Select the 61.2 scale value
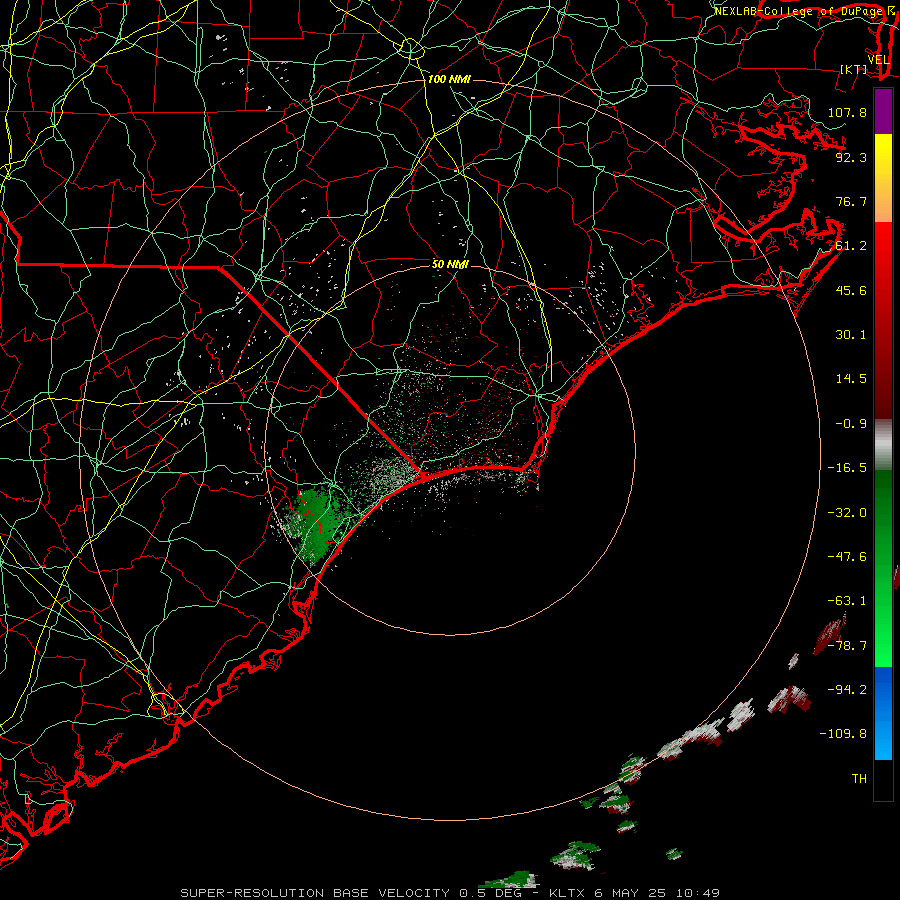The height and width of the screenshot is (900, 900). coord(851,246)
